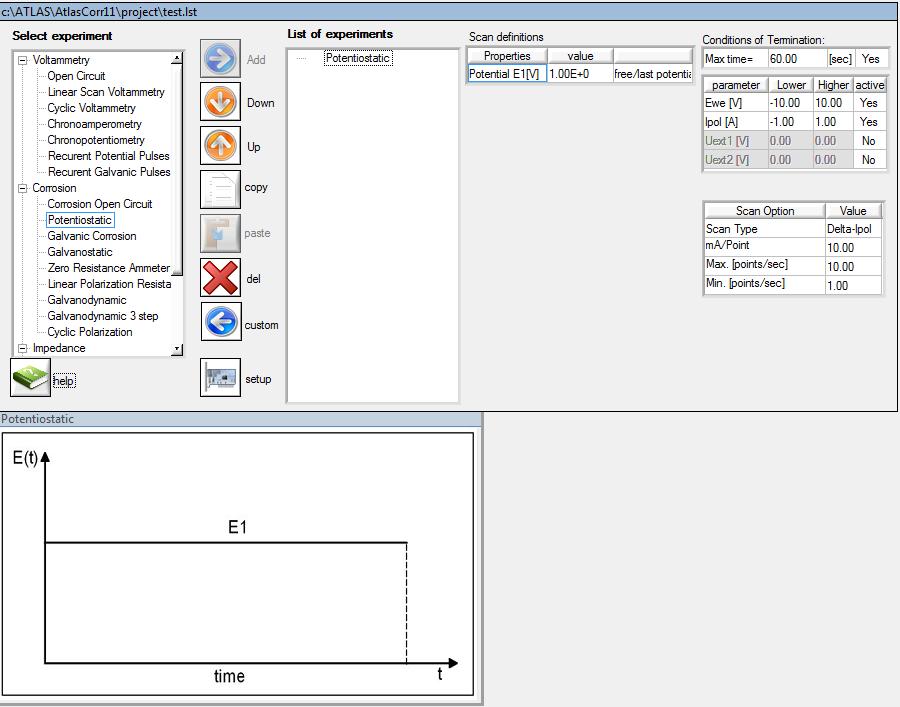The width and height of the screenshot is (900, 707).
Task: Collapse the Corrosion tree node
Action: click(22, 188)
